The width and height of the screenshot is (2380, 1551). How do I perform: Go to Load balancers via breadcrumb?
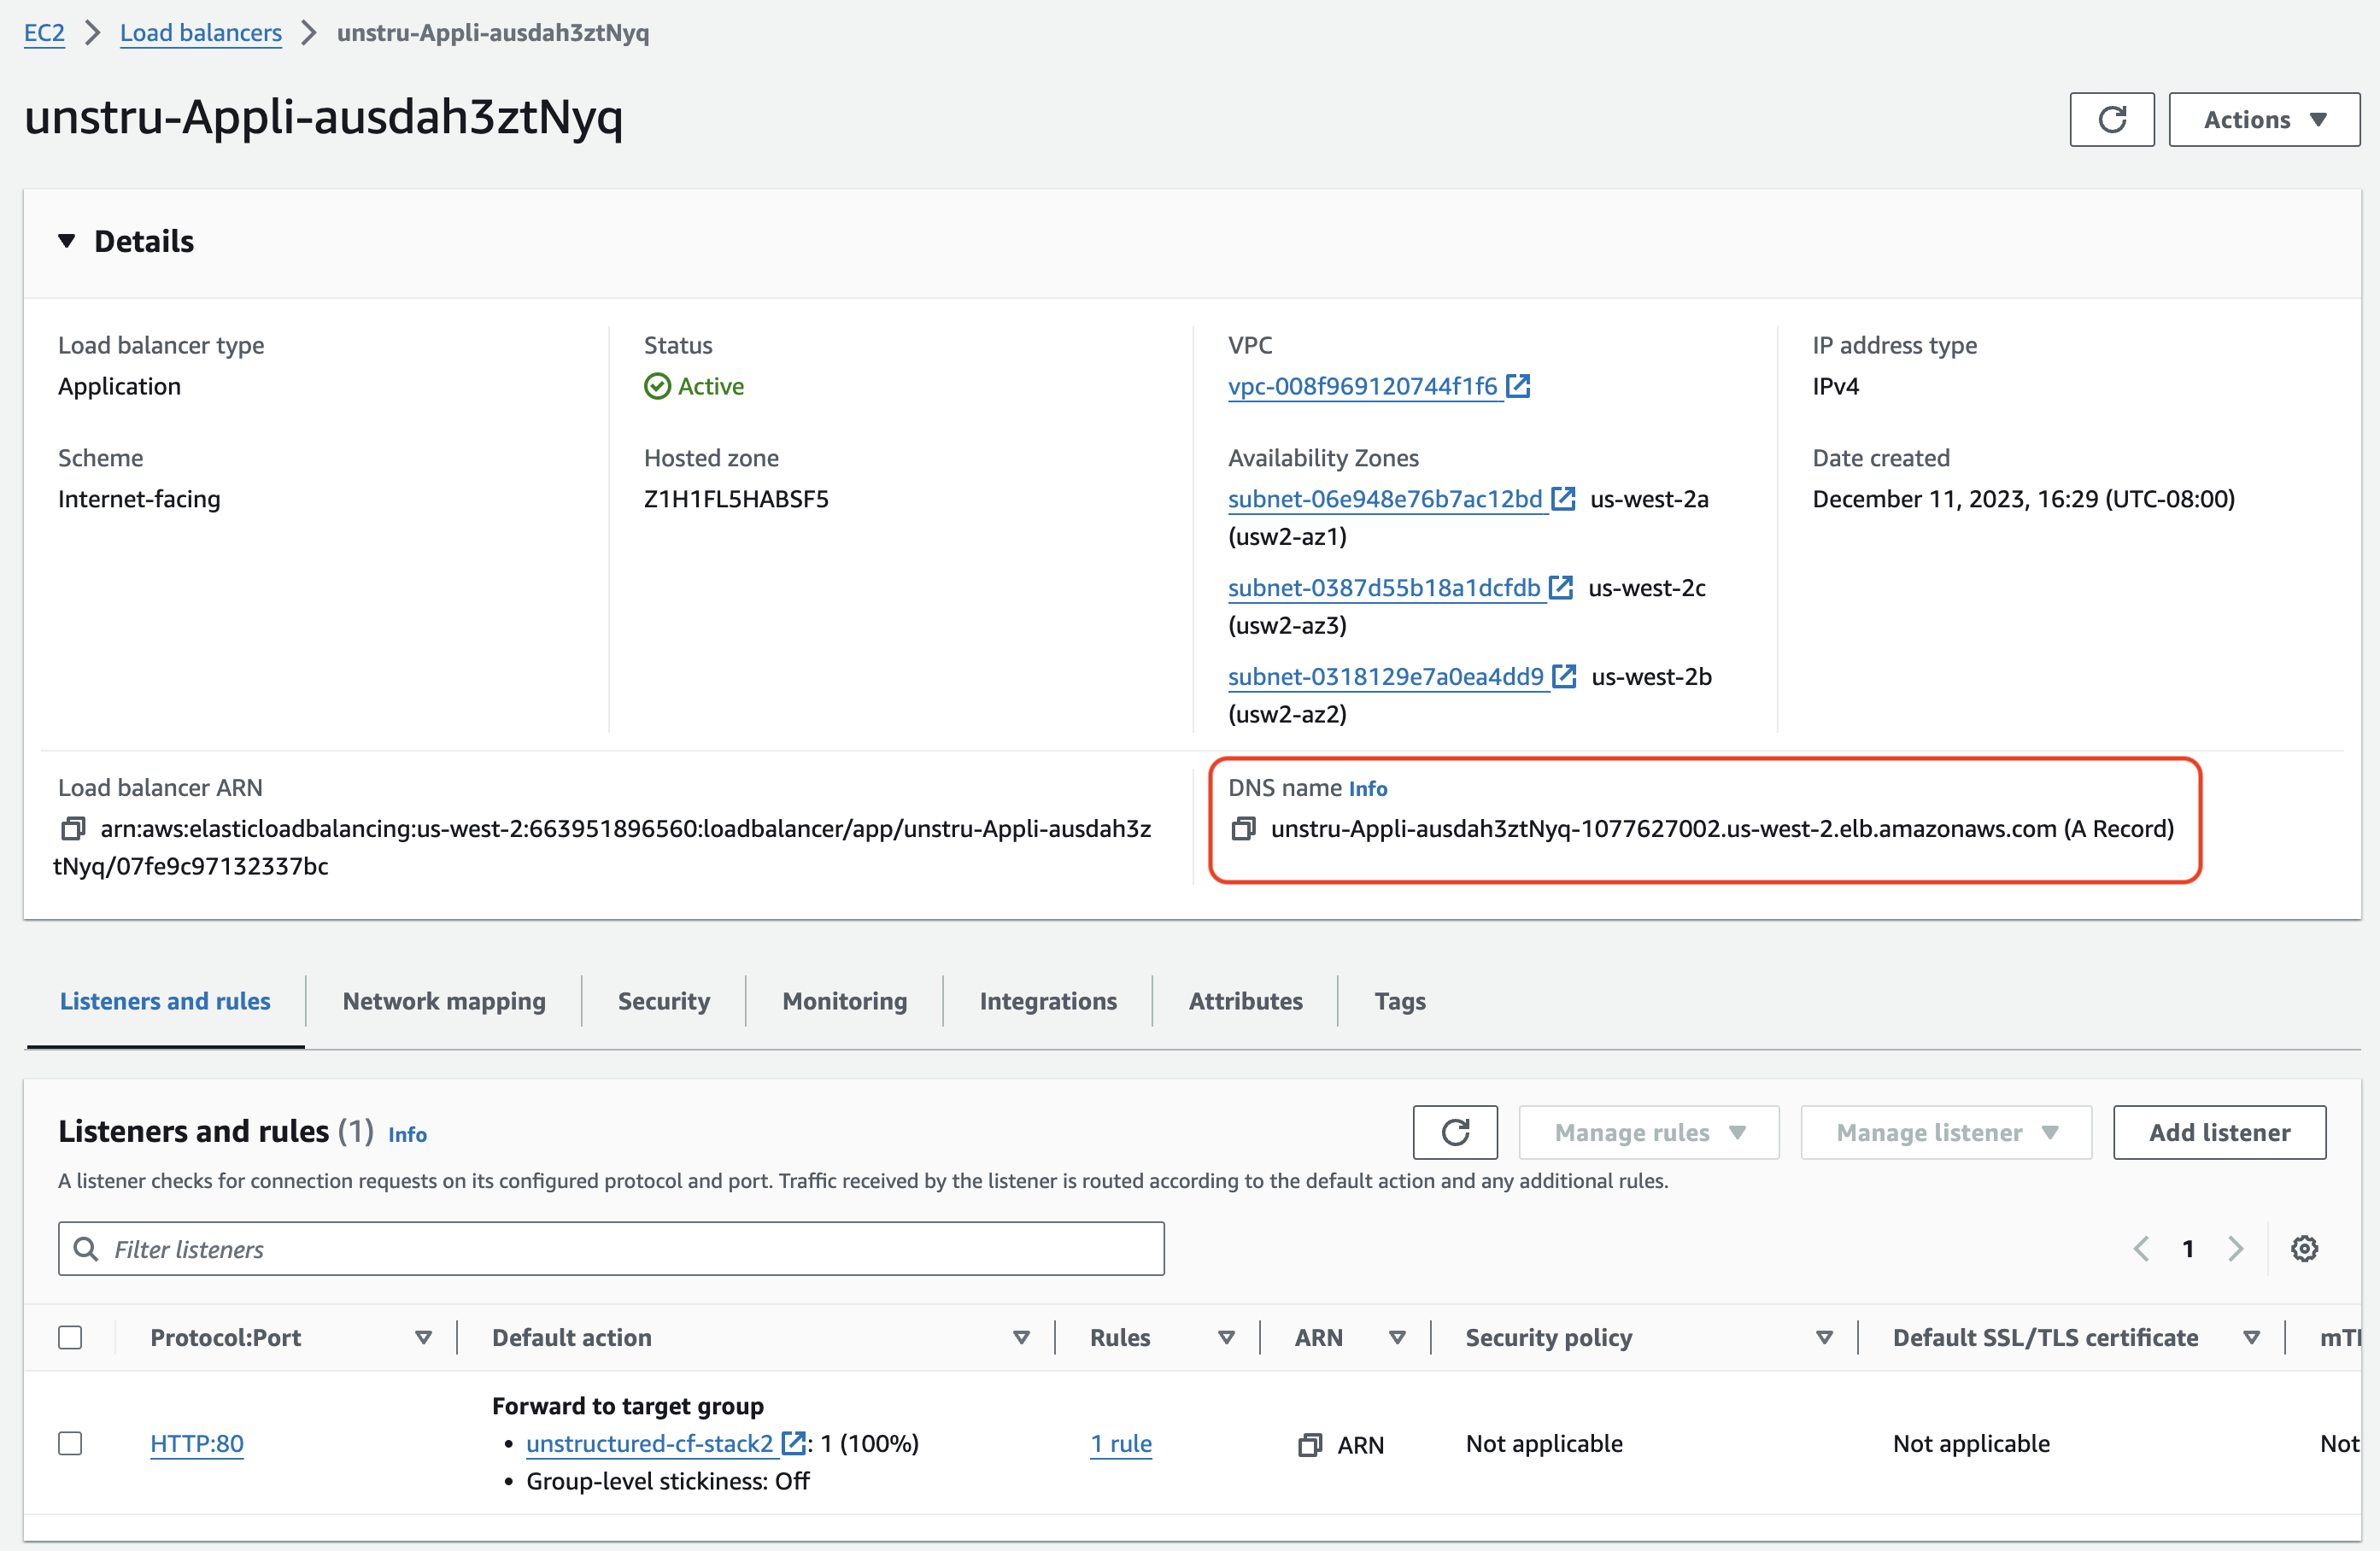coord(200,32)
